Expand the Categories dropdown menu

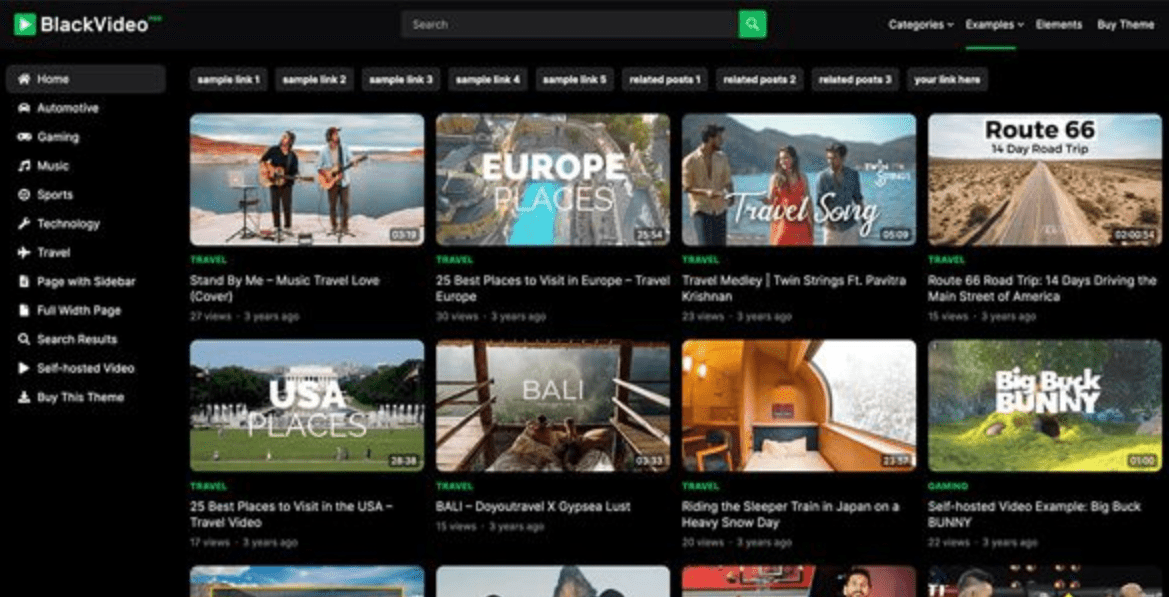click(920, 25)
